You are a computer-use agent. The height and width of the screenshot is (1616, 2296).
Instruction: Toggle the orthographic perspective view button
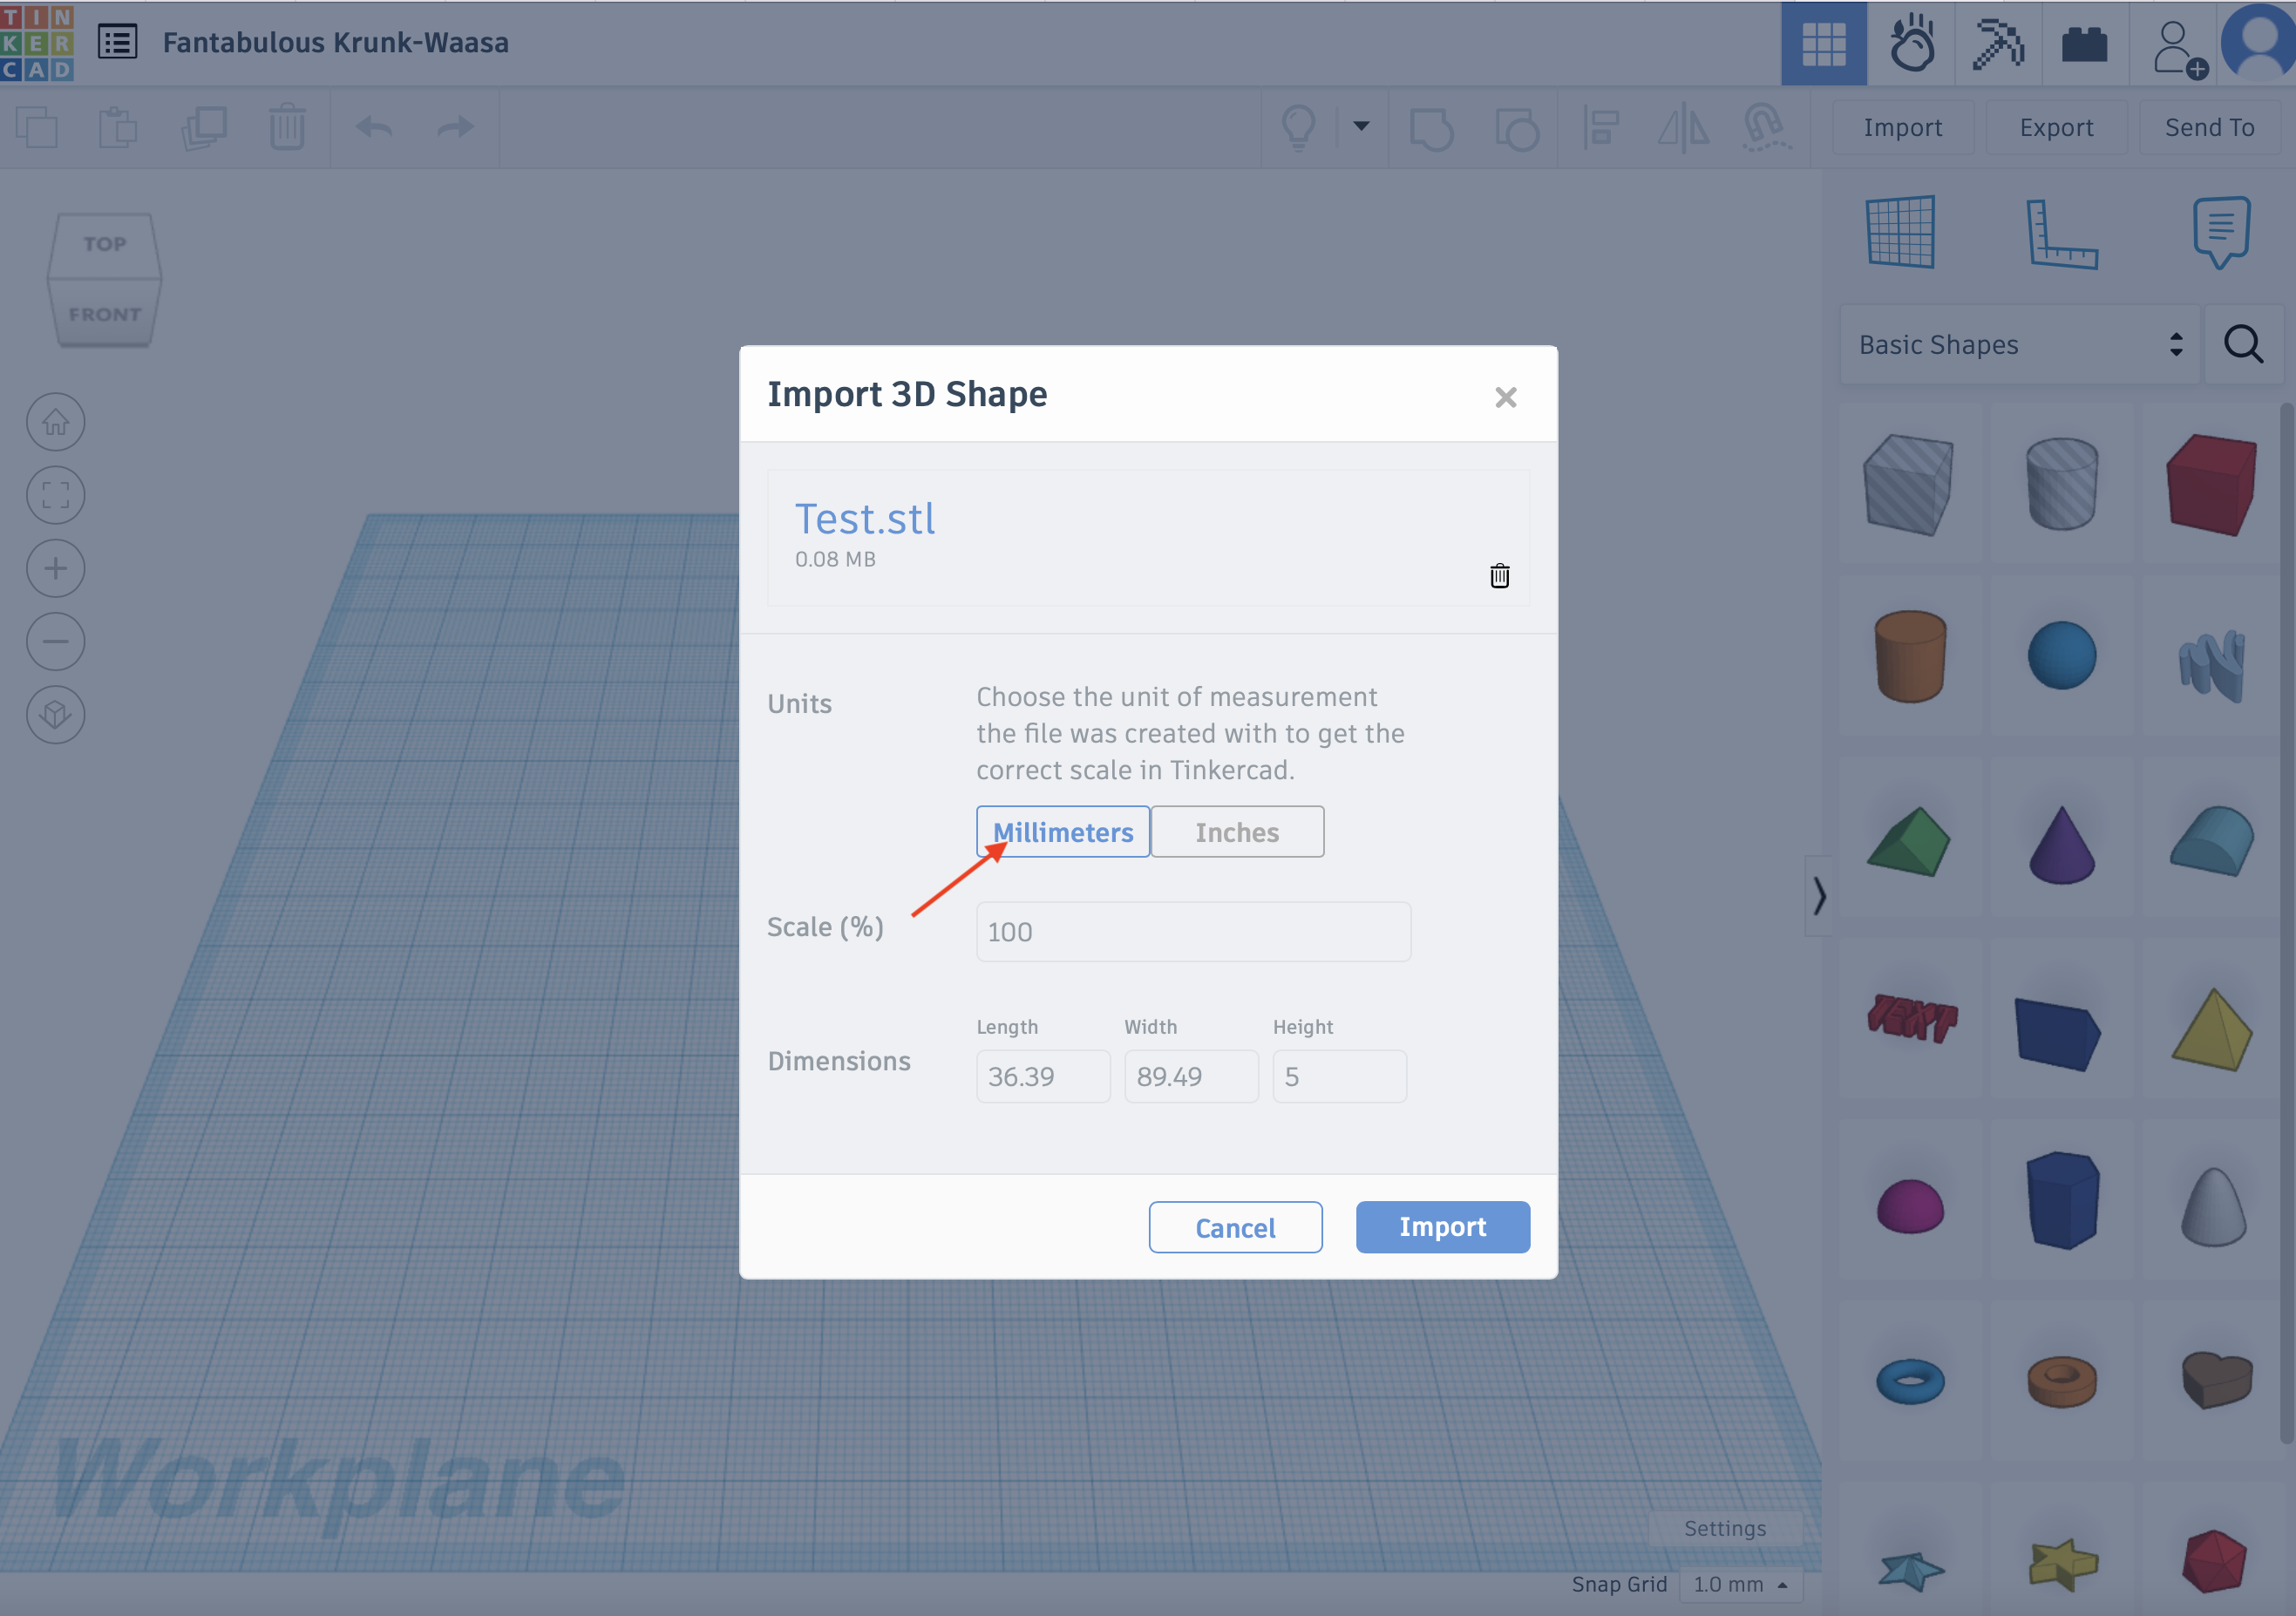pyautogui.click(x=56, y=714)
